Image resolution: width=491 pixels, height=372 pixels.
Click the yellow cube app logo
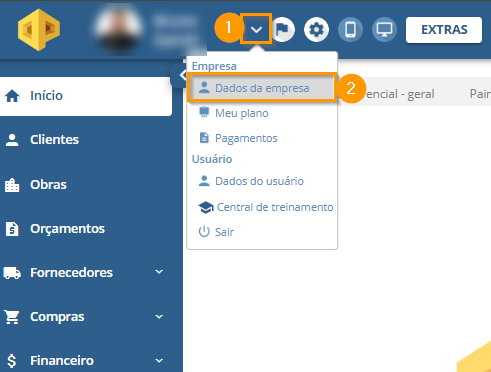click(39, 30)
